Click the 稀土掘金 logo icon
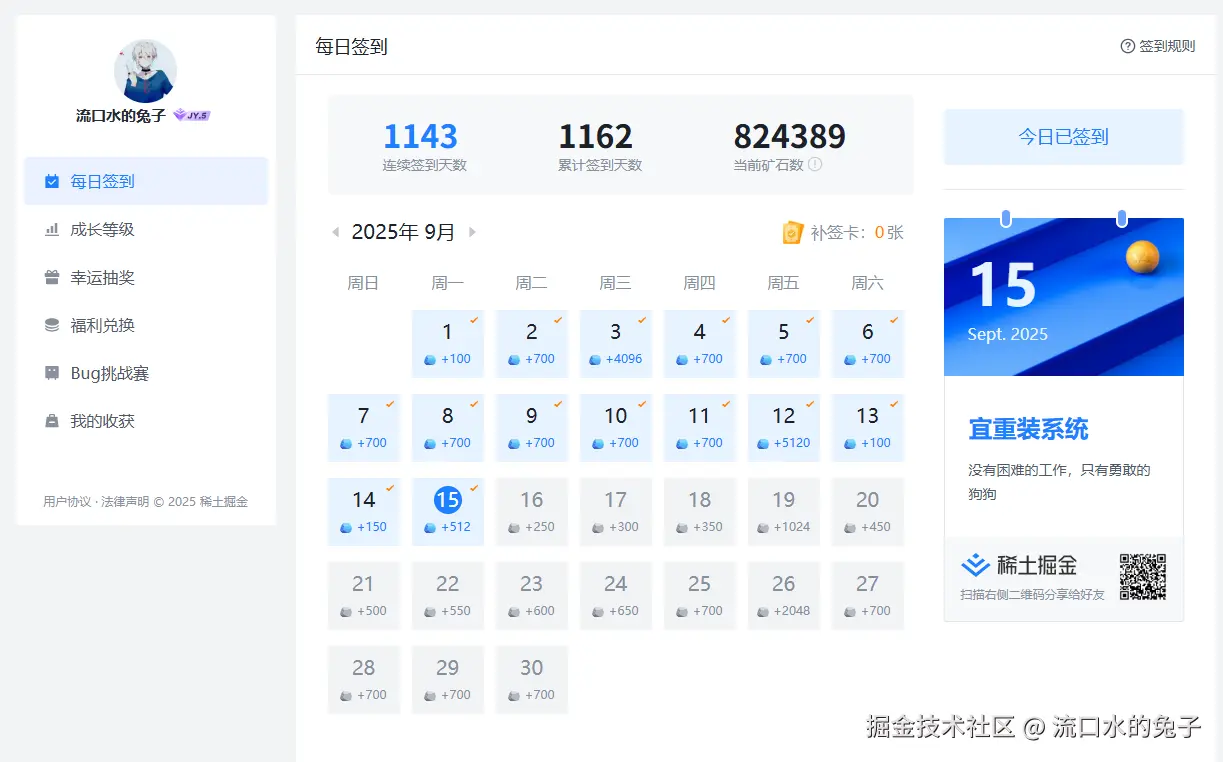The height and width of the screenshot is (762, 1223). pos(976,564)
